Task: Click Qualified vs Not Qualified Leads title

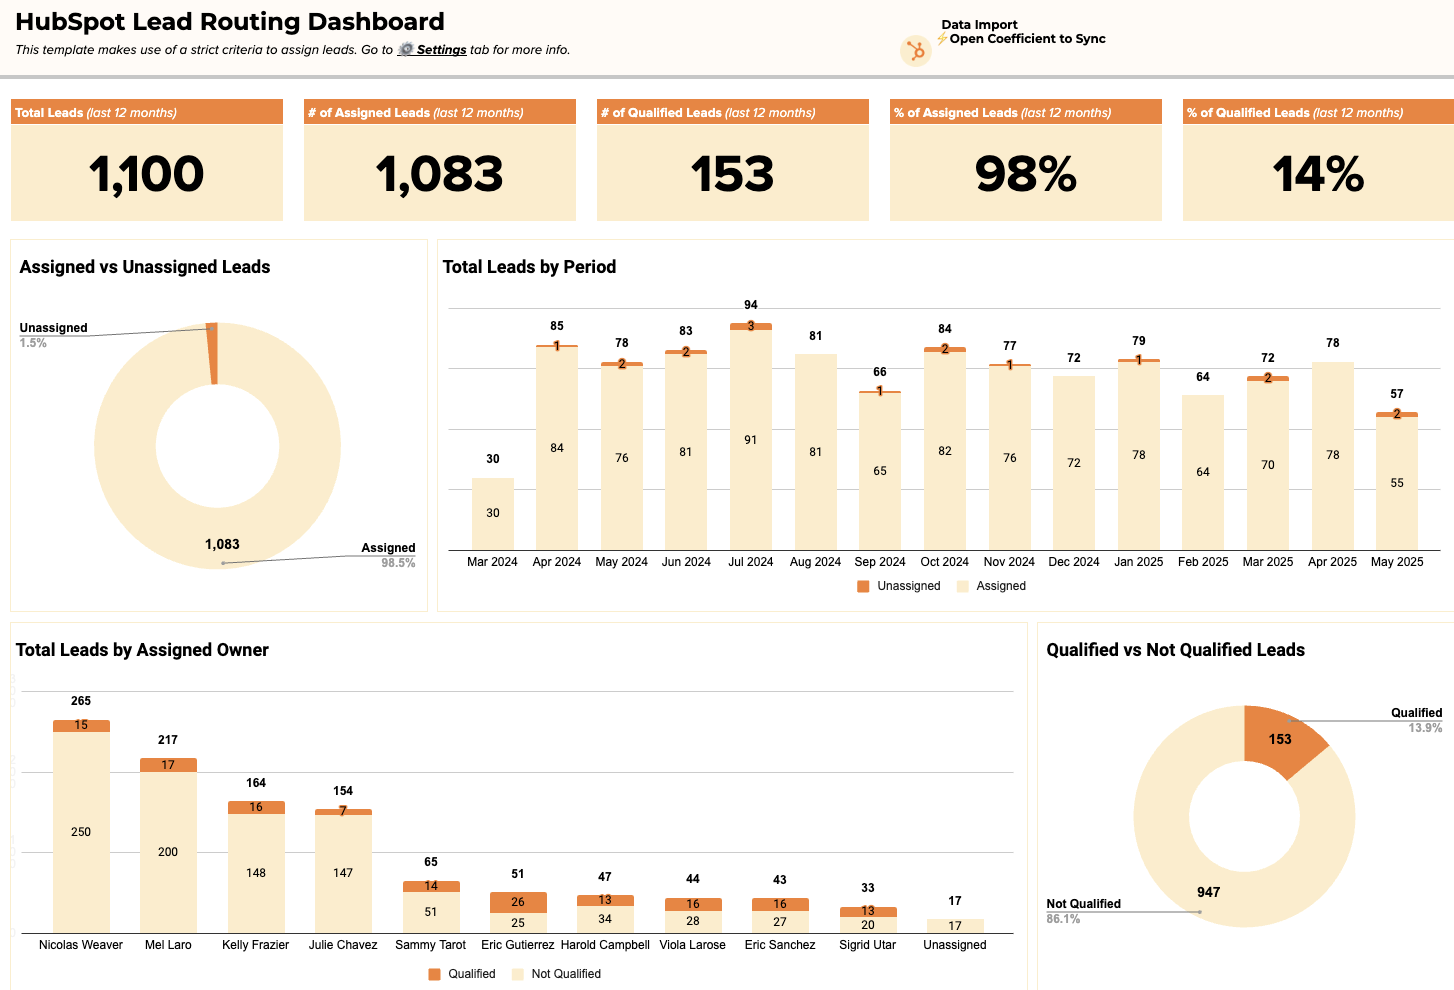Action: pos(1175,650)
